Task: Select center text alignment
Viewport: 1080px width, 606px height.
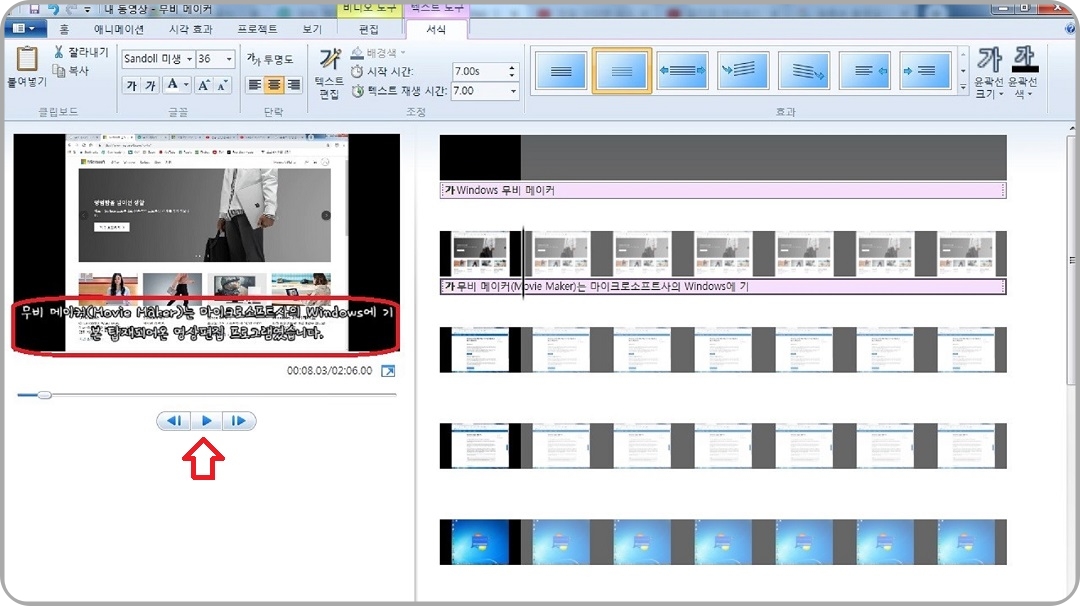Action: coord(274,85)
